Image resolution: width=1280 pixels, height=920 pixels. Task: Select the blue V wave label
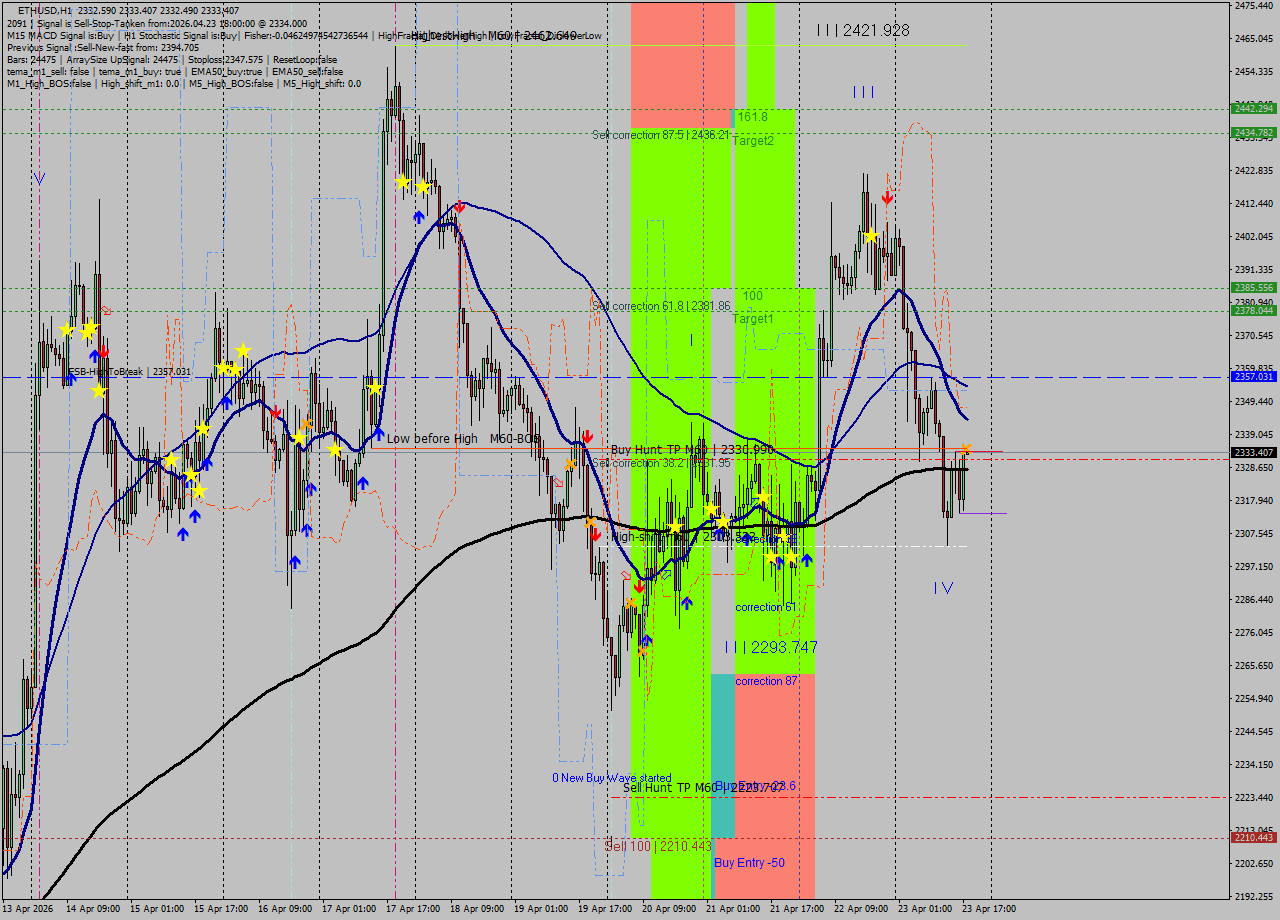[39, 179]
